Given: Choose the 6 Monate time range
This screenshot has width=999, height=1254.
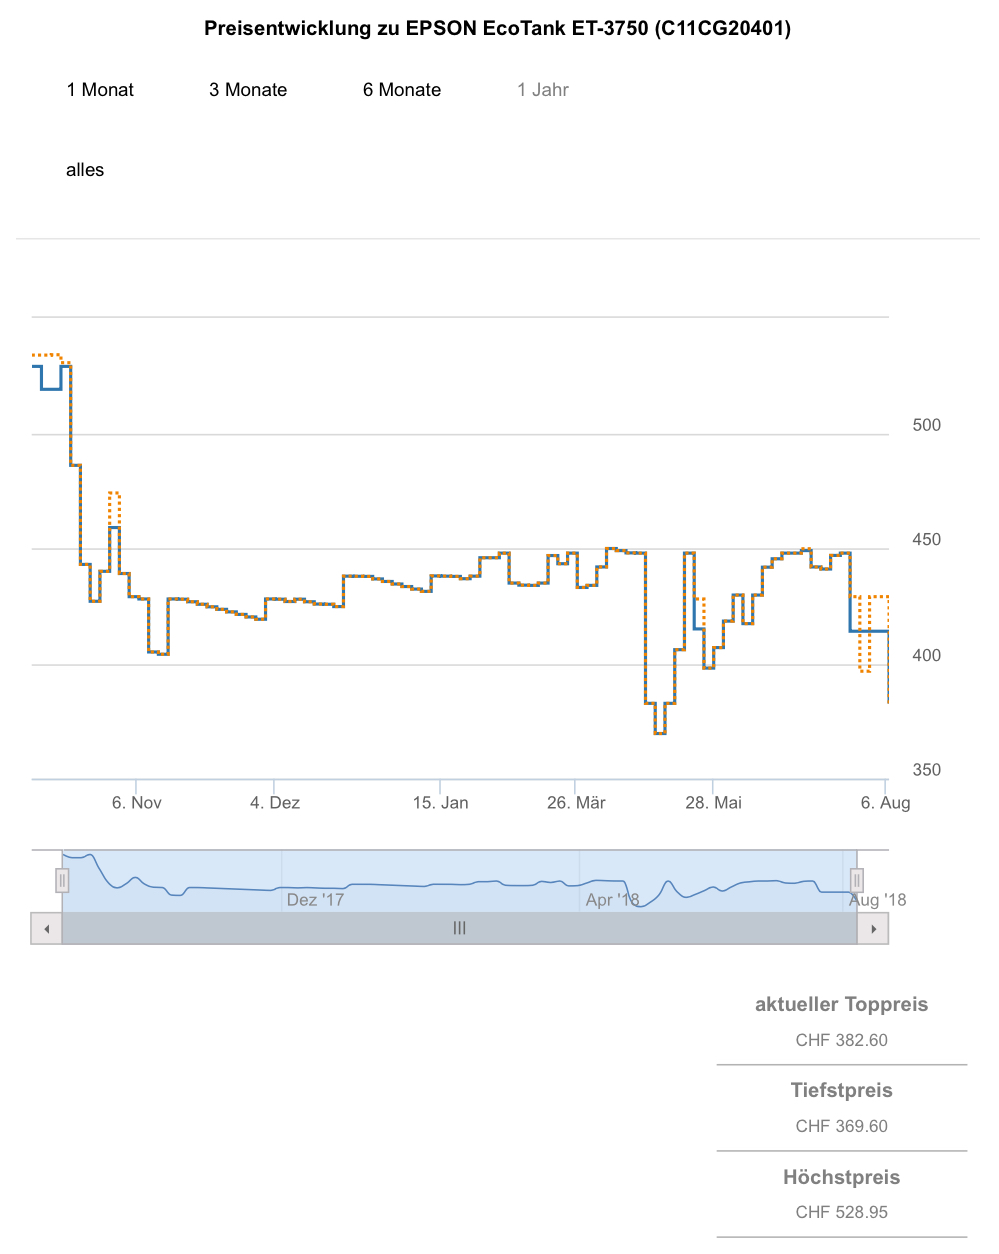Looking at the screenshot, I should coord(402,90).
